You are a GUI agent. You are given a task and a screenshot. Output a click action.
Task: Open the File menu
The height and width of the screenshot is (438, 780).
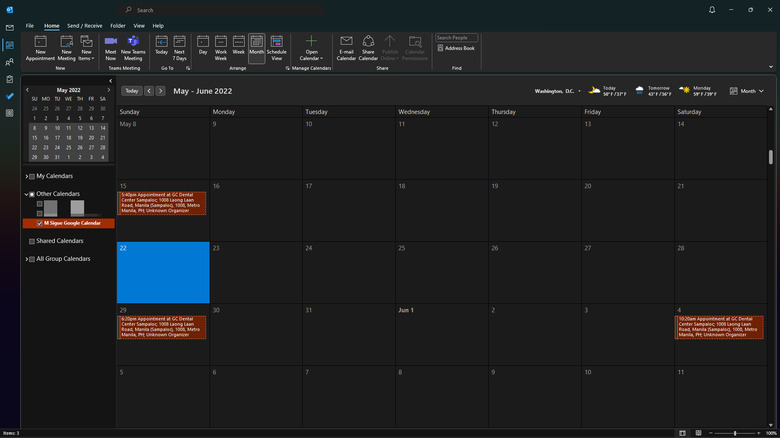tap(29, 25)
